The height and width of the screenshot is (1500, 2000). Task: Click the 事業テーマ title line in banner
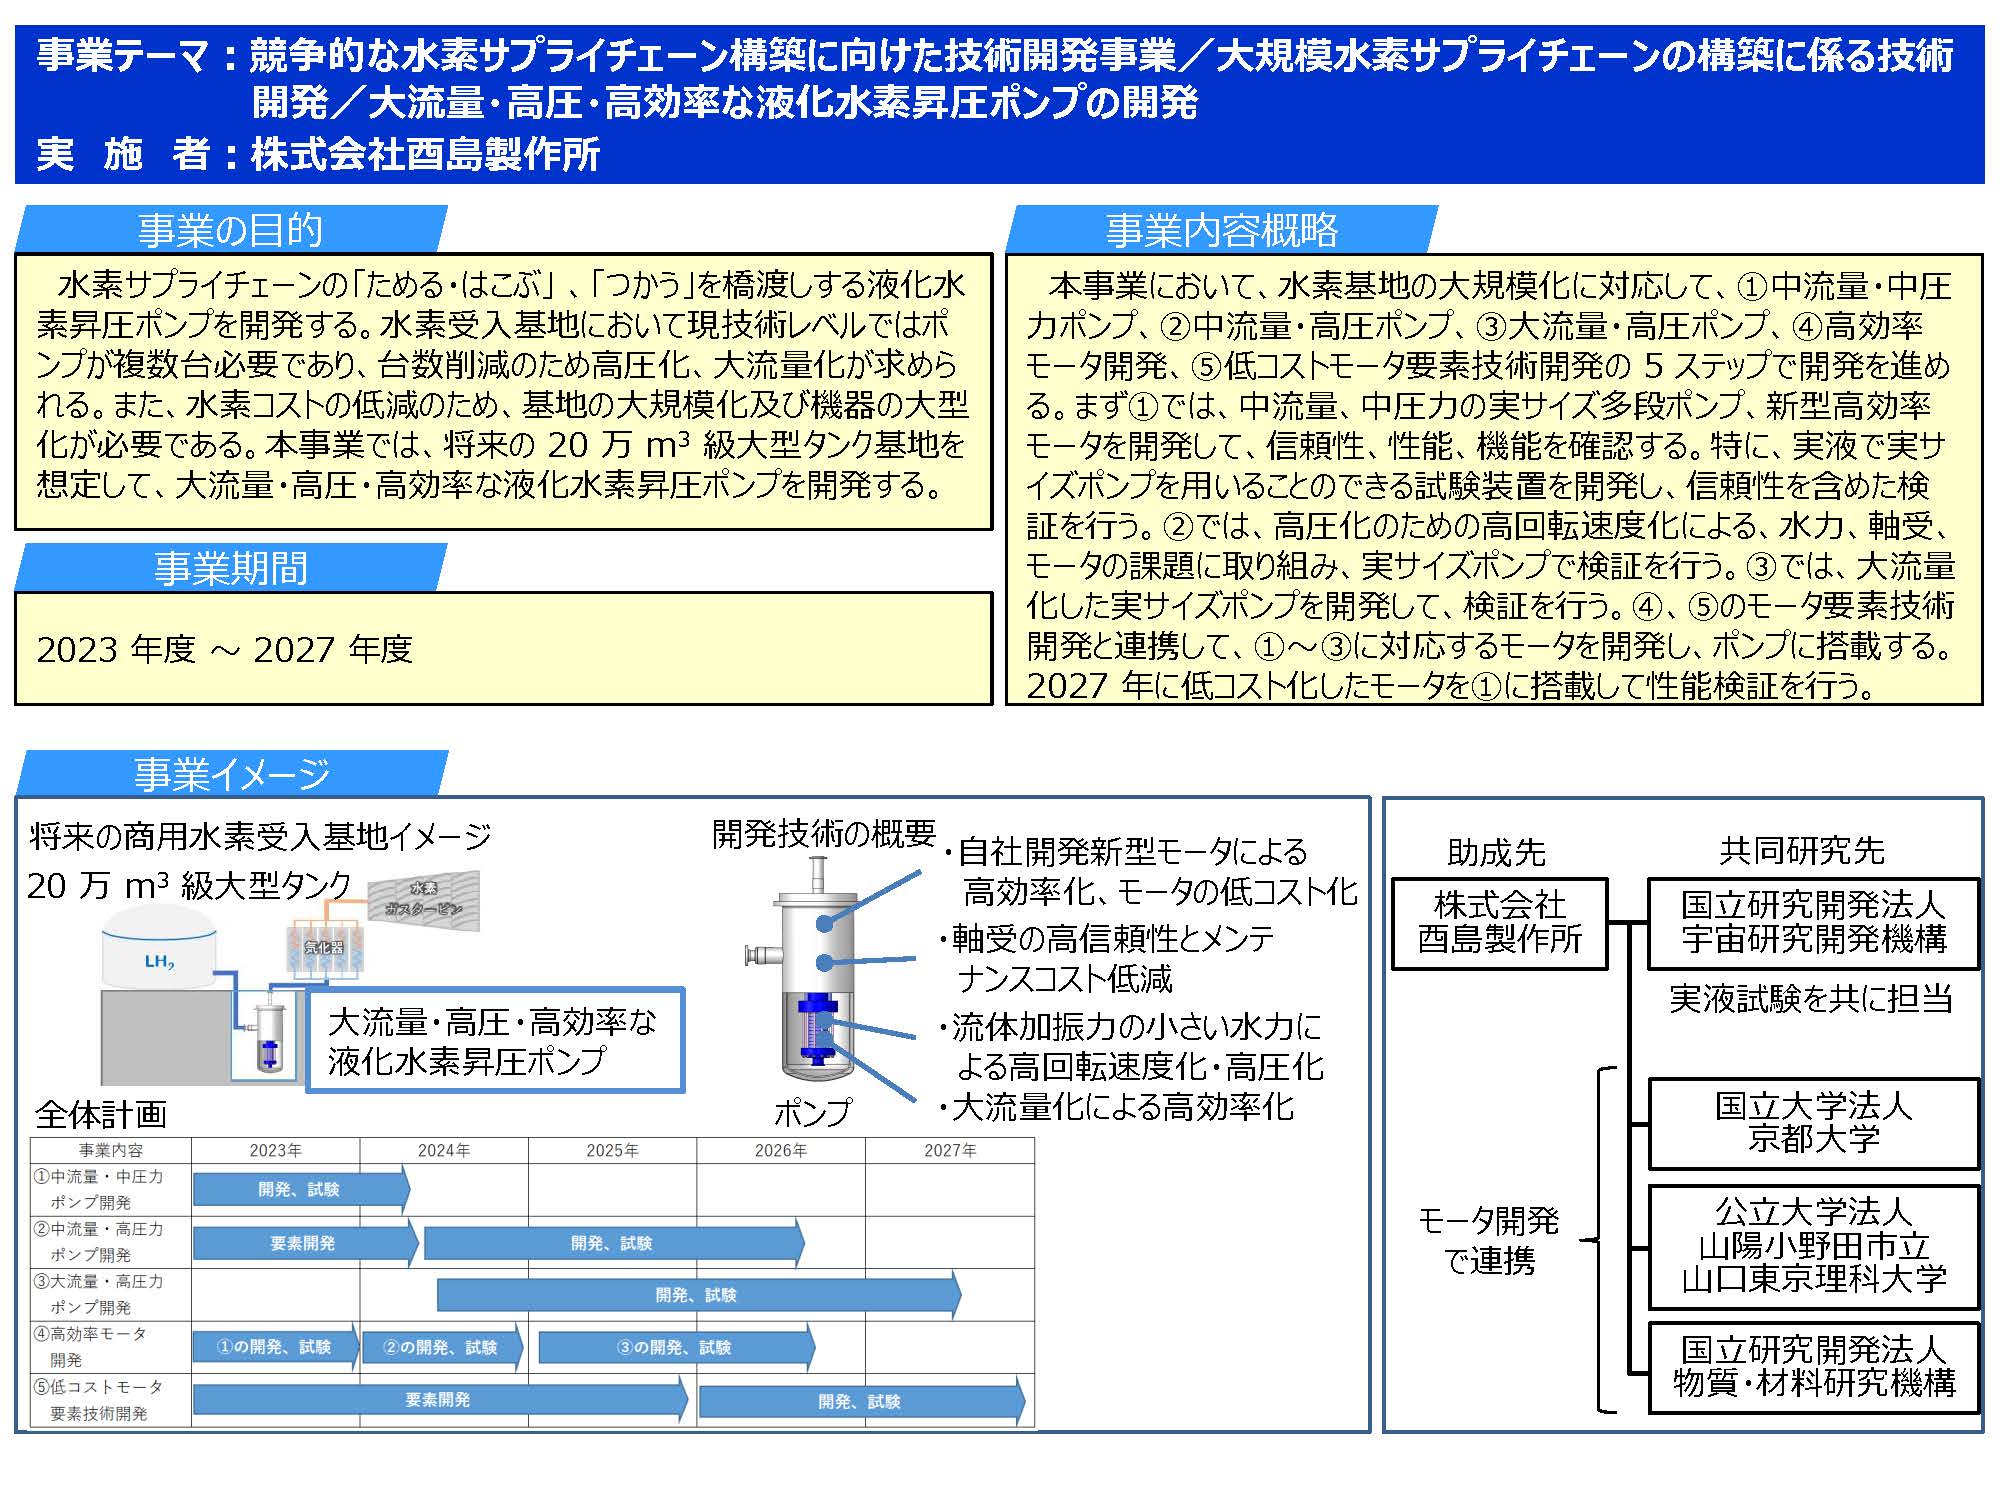(995, 78)
